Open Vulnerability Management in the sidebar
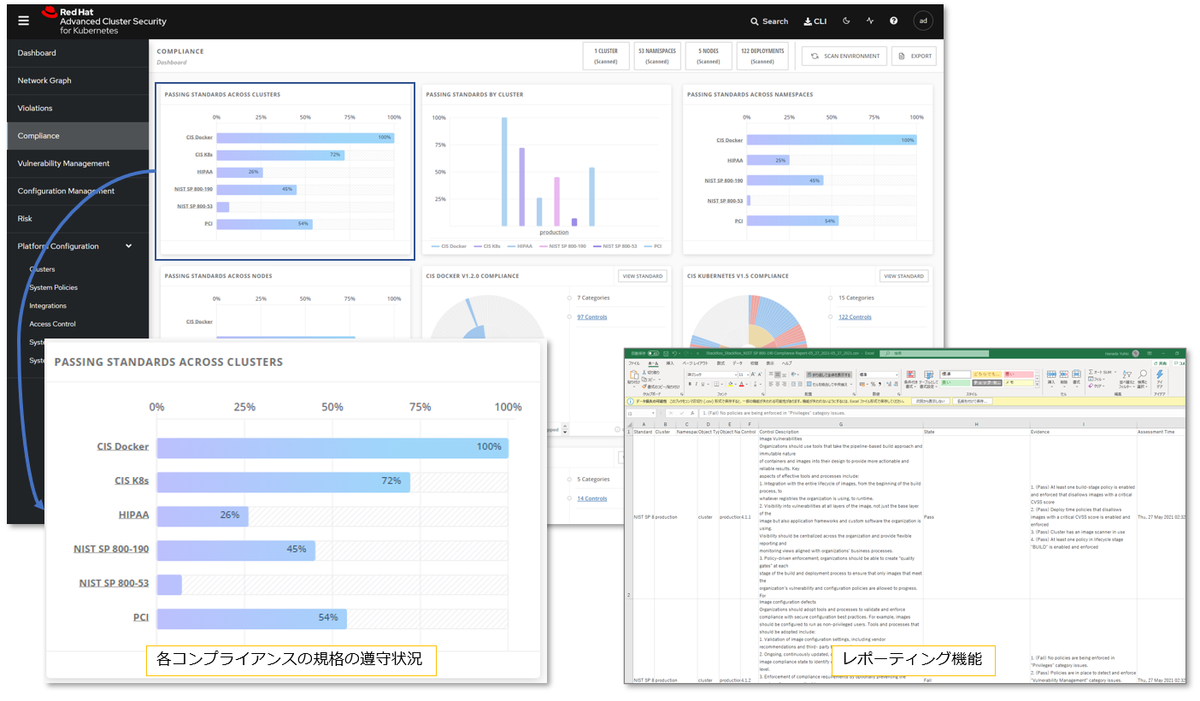Image resolution: width=1200 pixels, height=701 pixels. [63, 163]
